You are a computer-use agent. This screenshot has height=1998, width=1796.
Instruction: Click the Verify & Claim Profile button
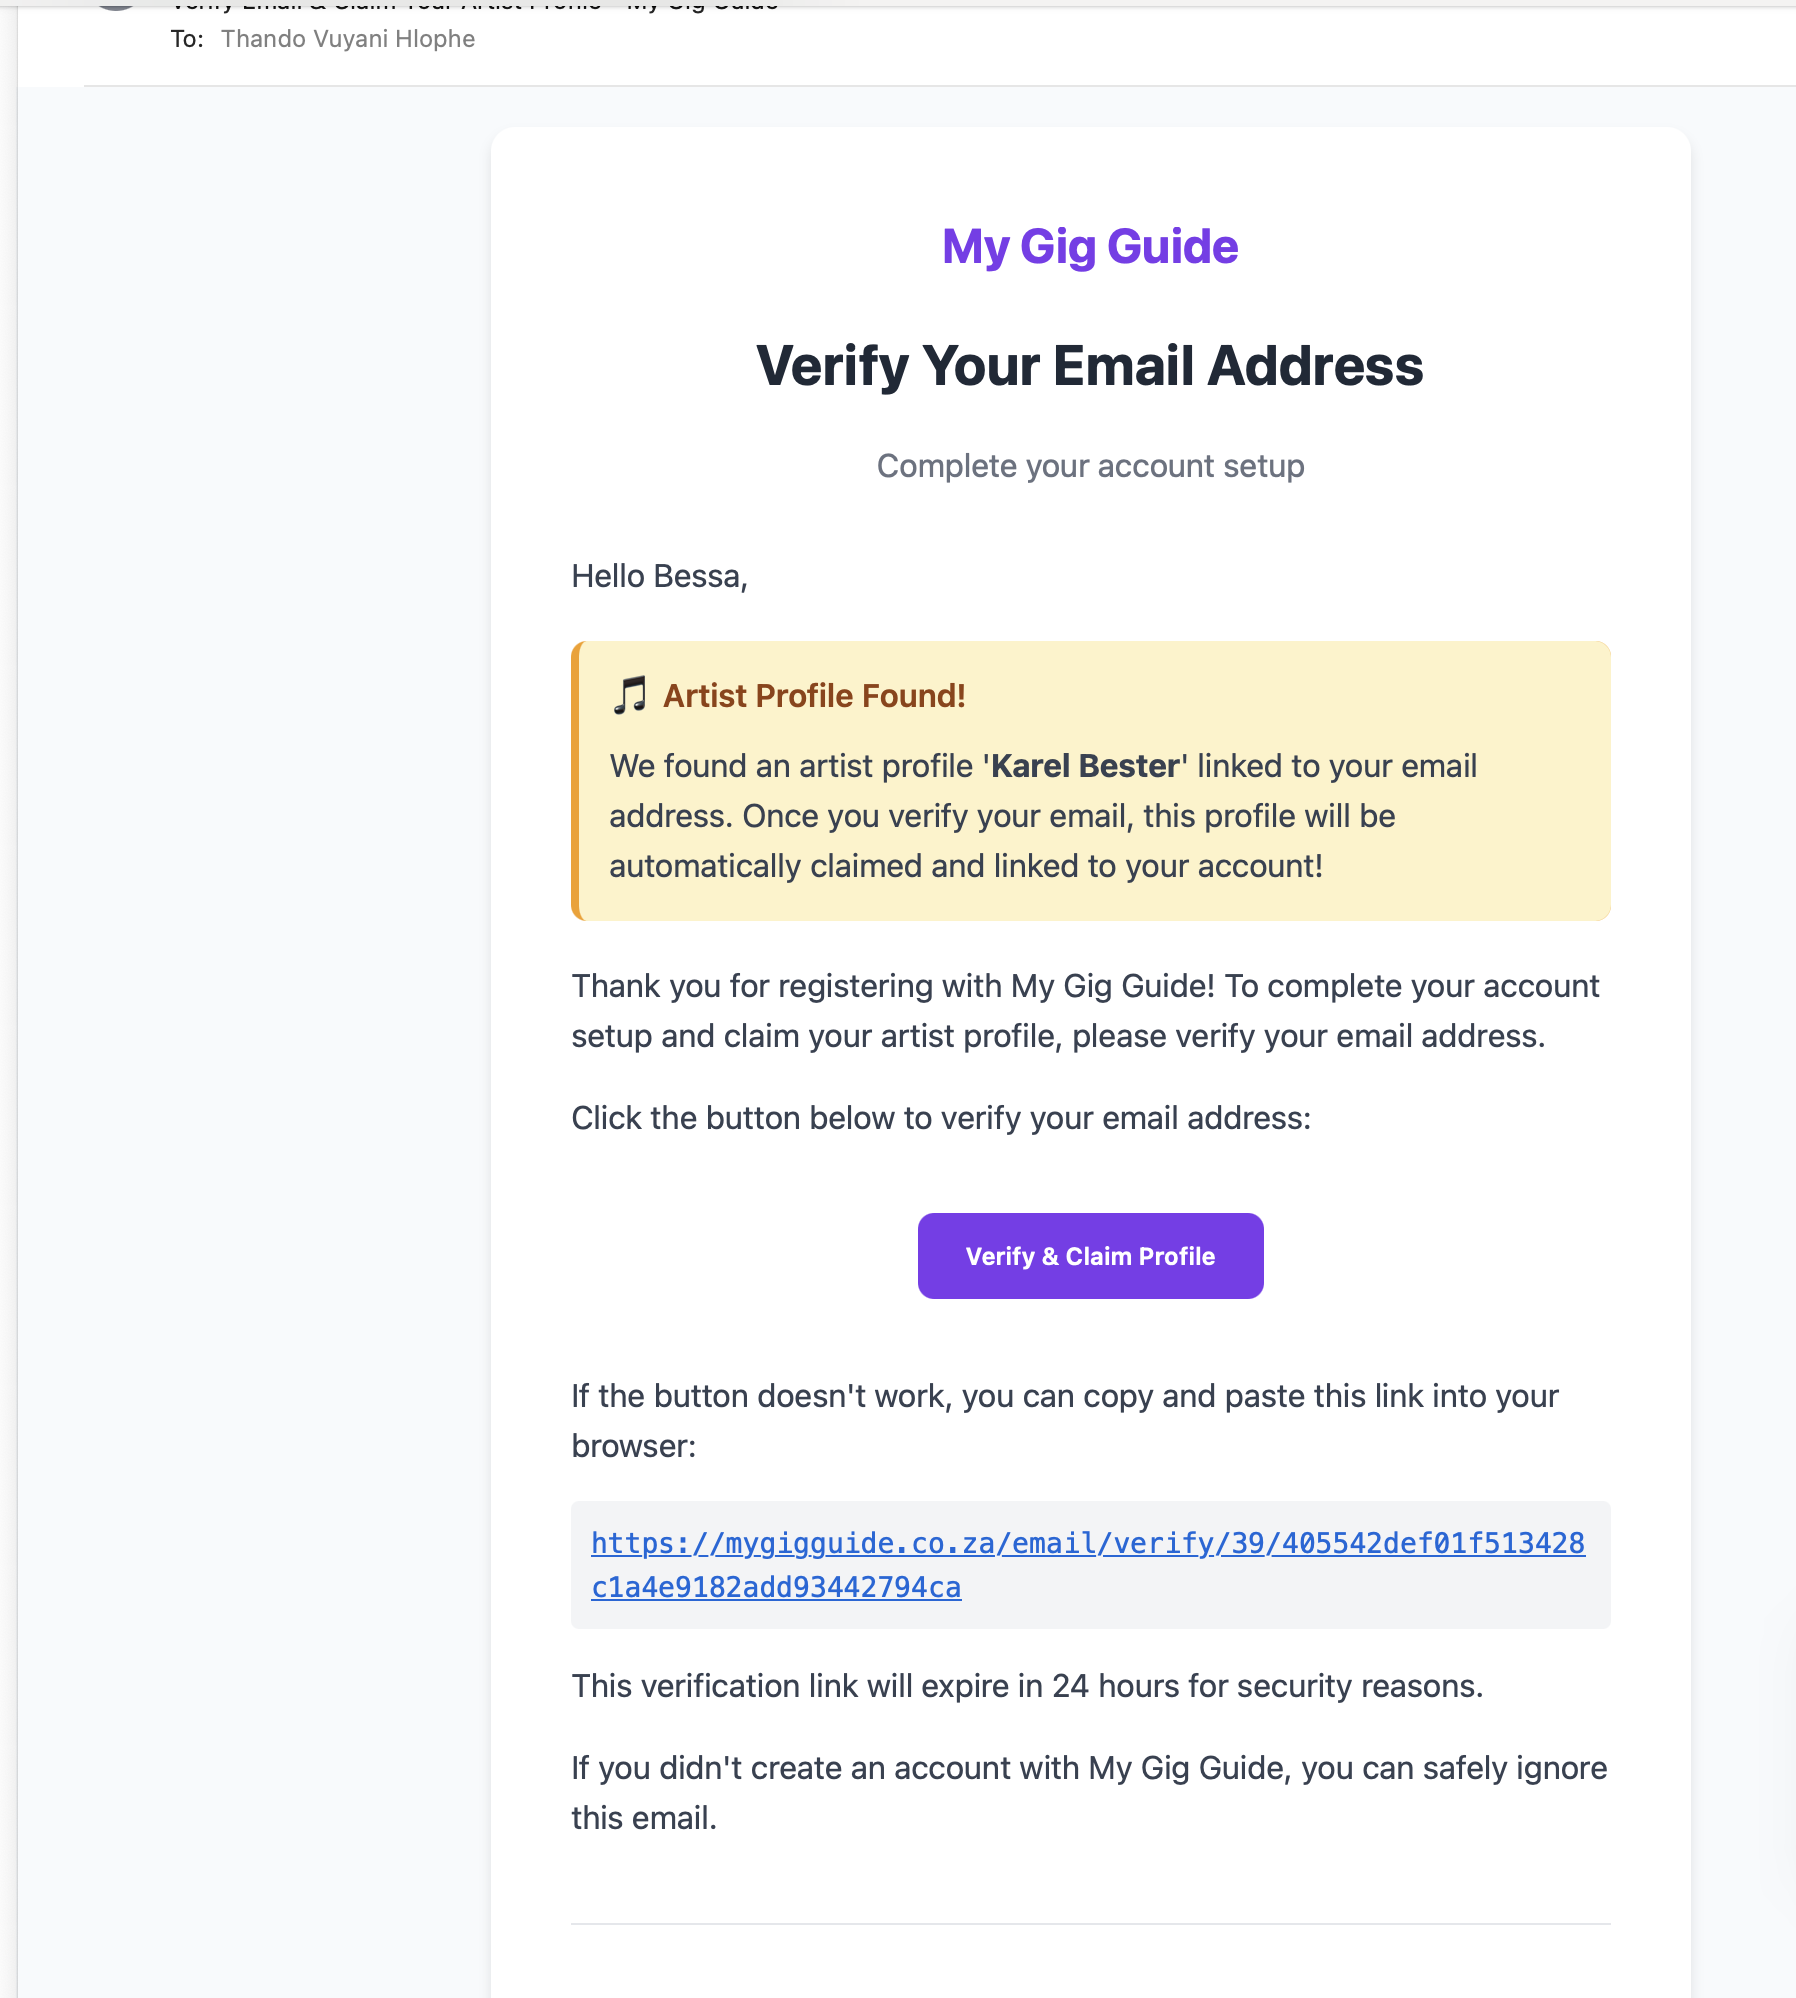pyautogui.click(x=1090, y=1256)
